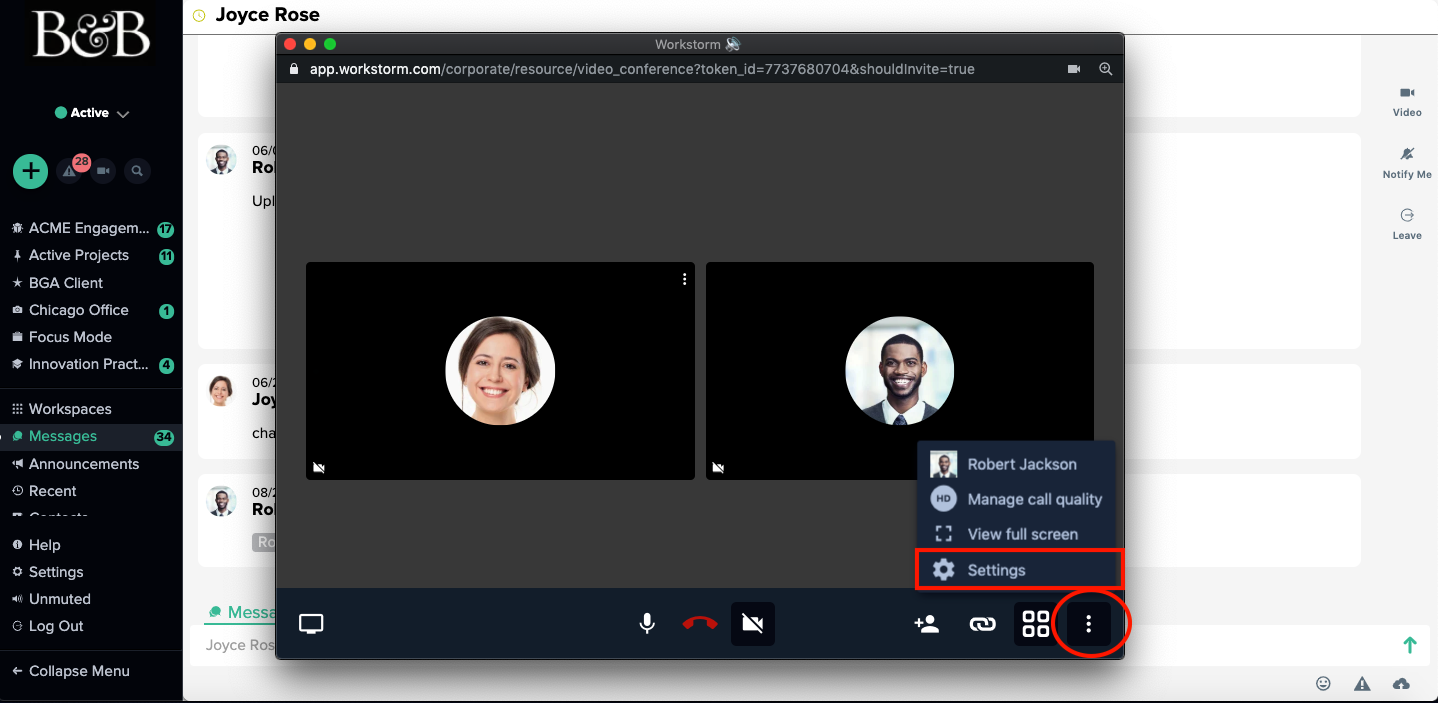
Task: Click the send message green arrow
Action: [1410, 645]
